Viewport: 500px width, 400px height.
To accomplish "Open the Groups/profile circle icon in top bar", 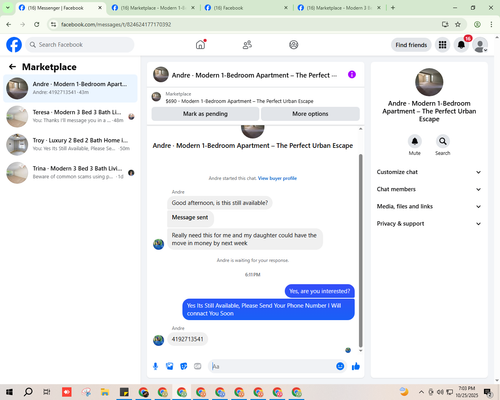I will coord(293,45).
